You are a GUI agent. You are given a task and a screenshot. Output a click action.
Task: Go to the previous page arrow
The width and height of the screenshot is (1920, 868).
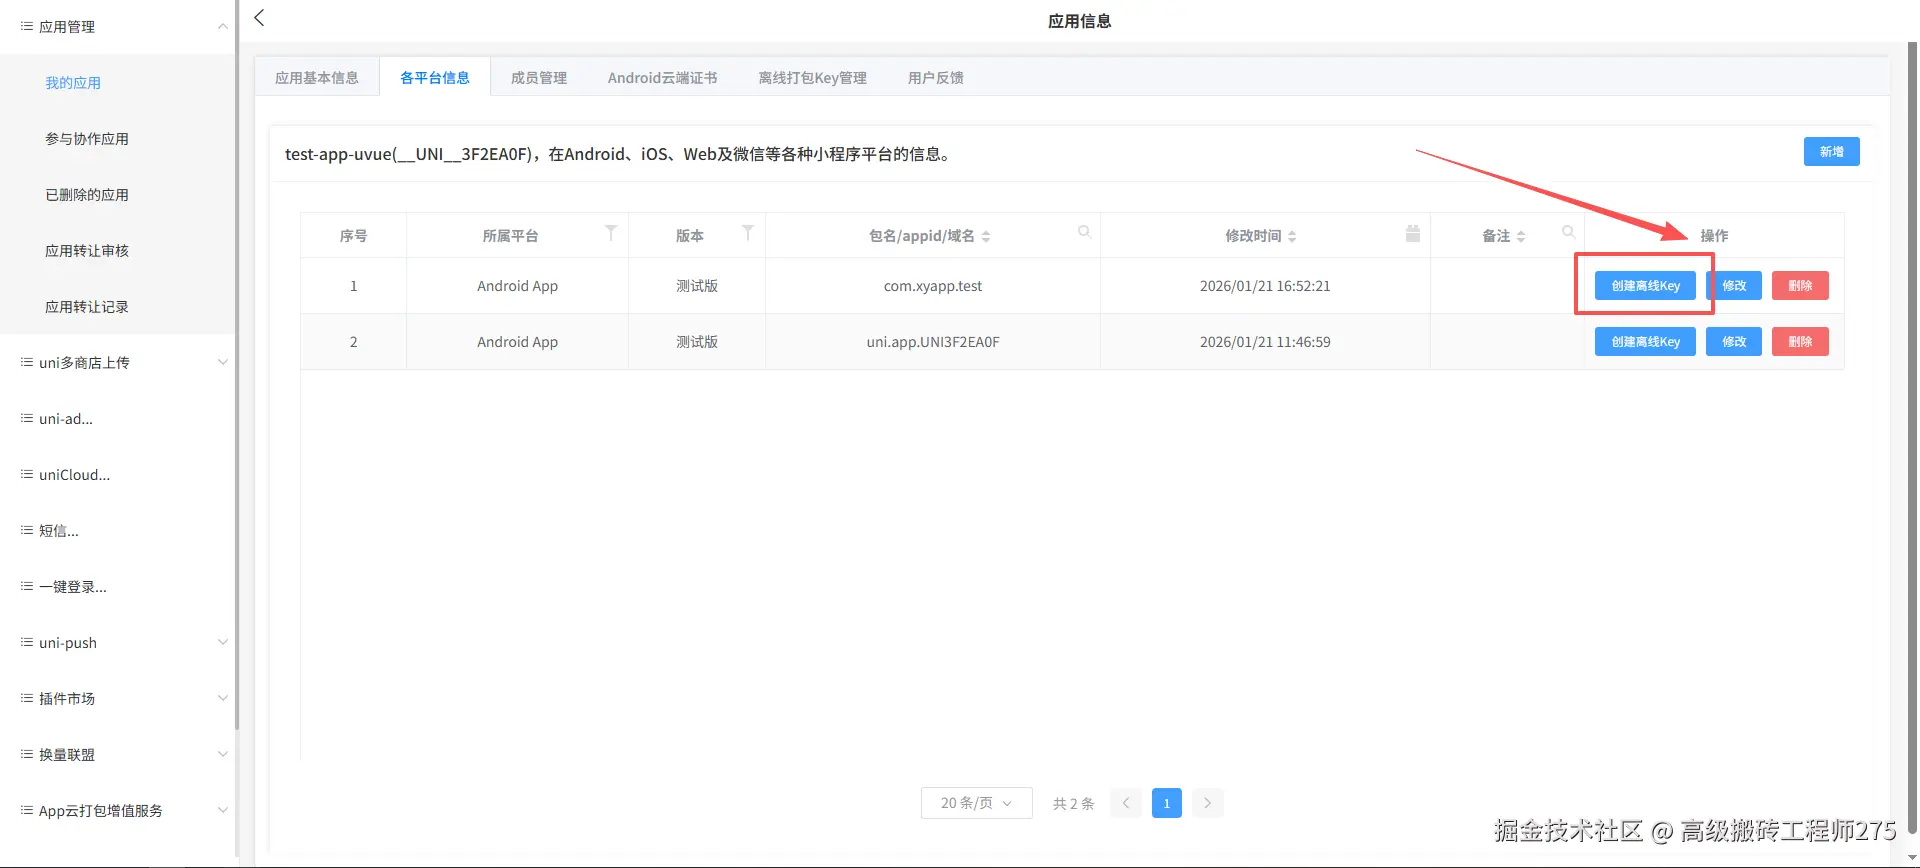click(1126, 803)
